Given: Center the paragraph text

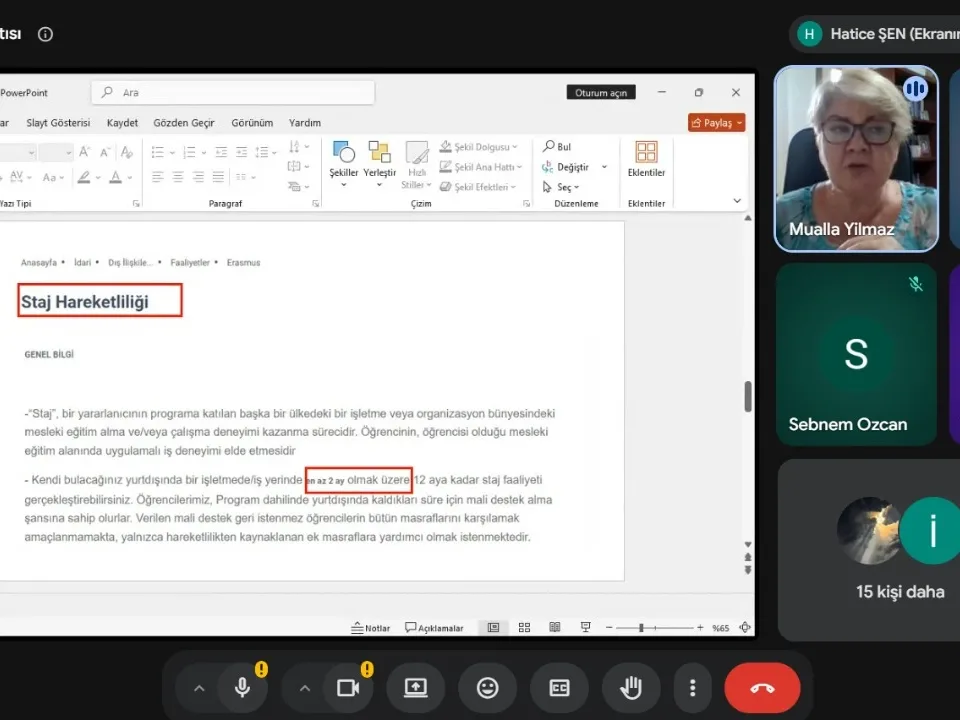Looking at the screenshot, I should tap(178, 177).
